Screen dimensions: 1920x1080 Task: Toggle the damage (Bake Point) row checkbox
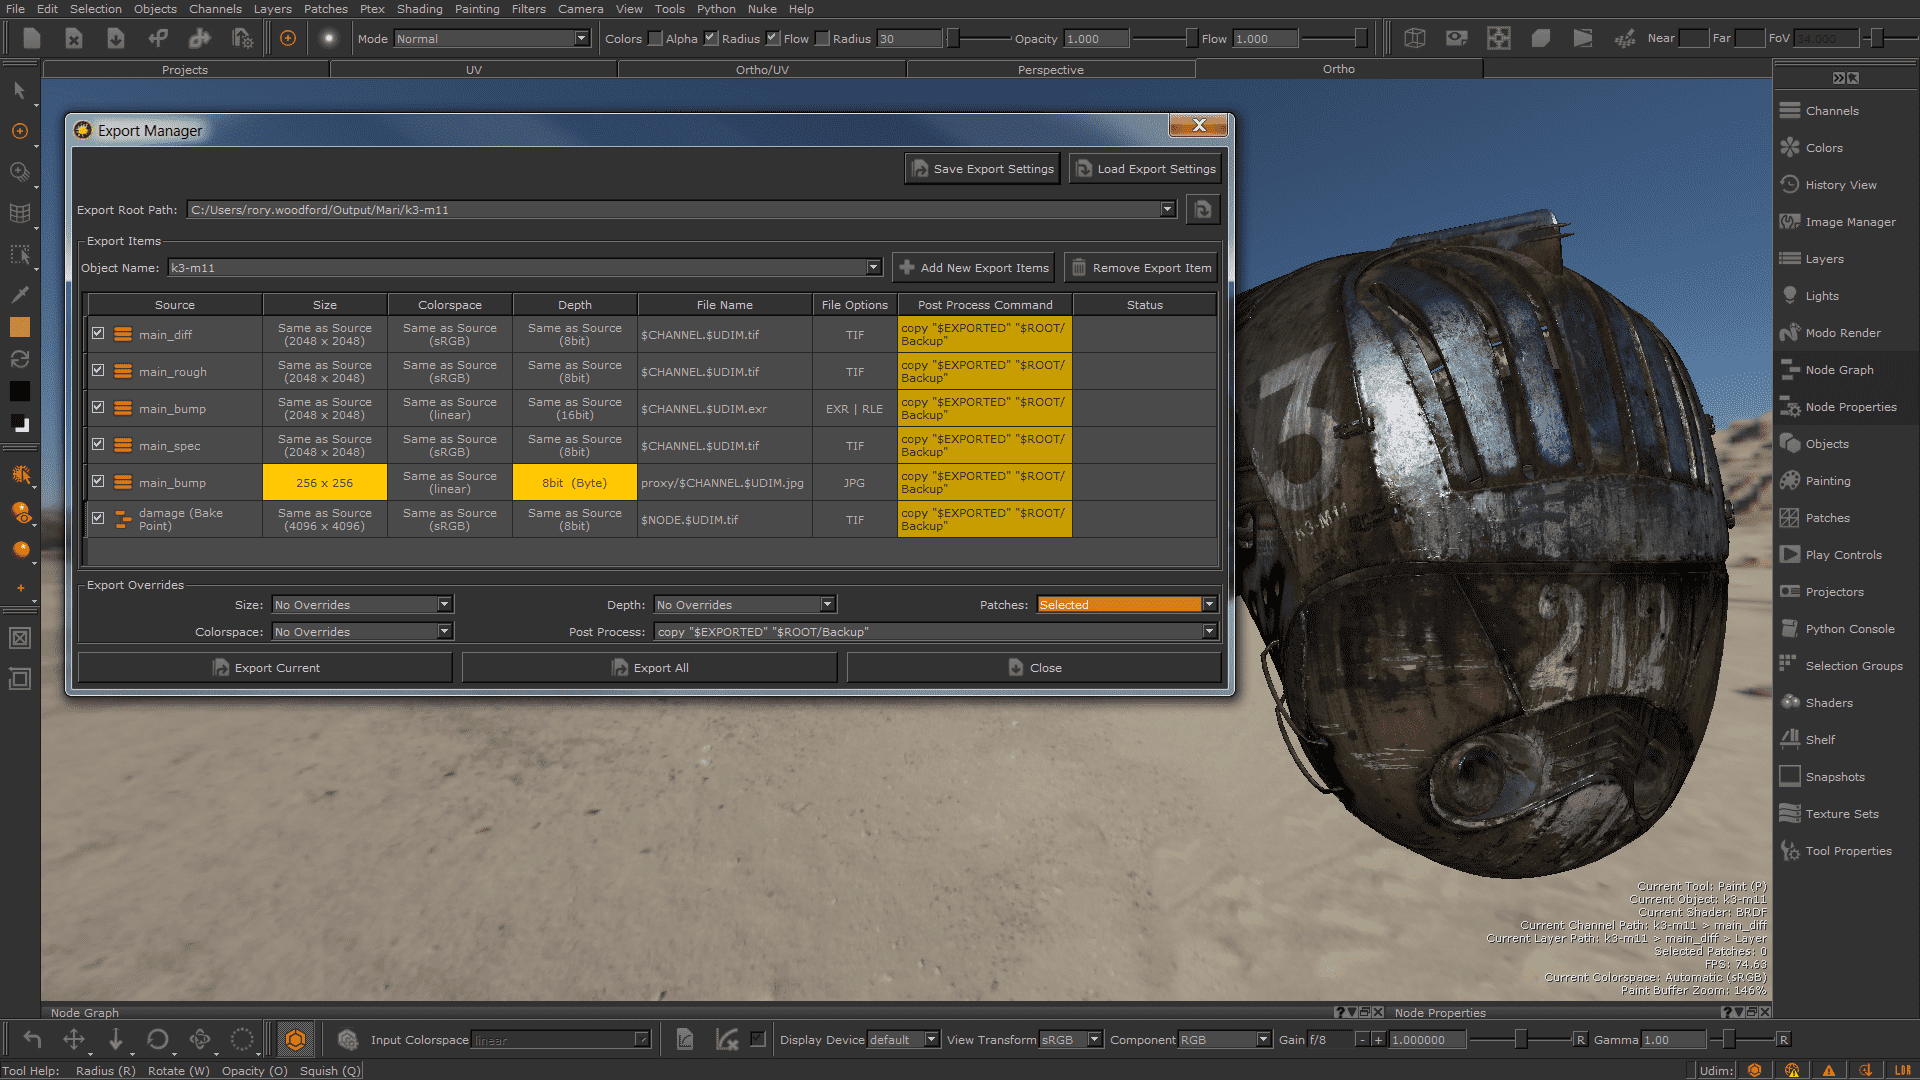98,519
